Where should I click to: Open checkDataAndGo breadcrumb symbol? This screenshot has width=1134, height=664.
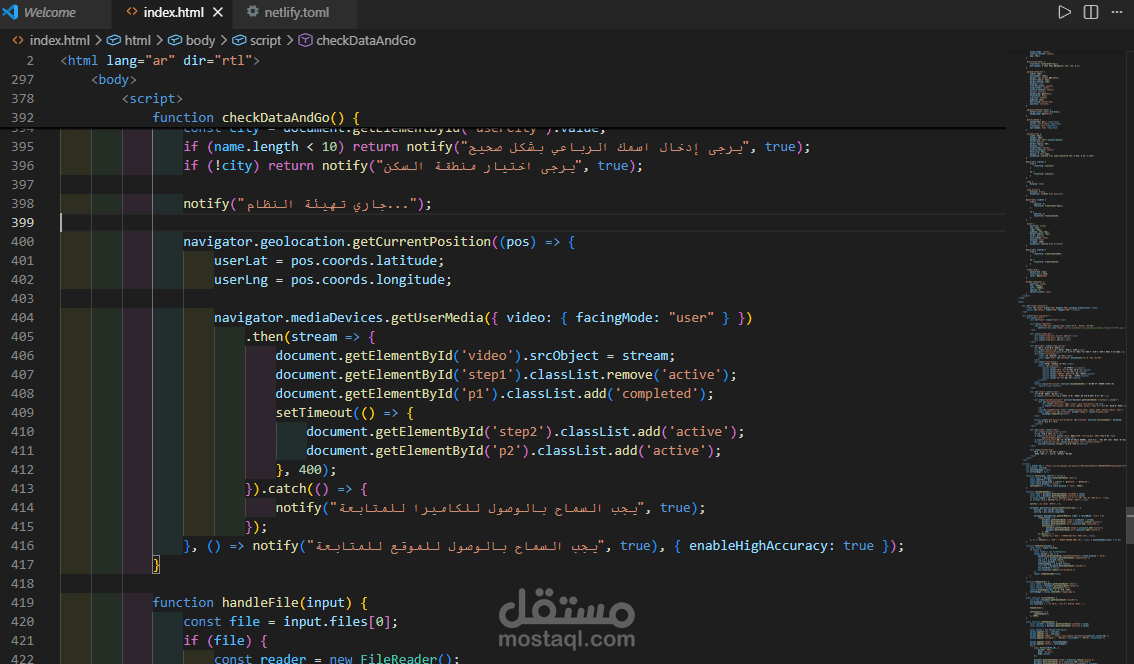[x=366, y=41]
